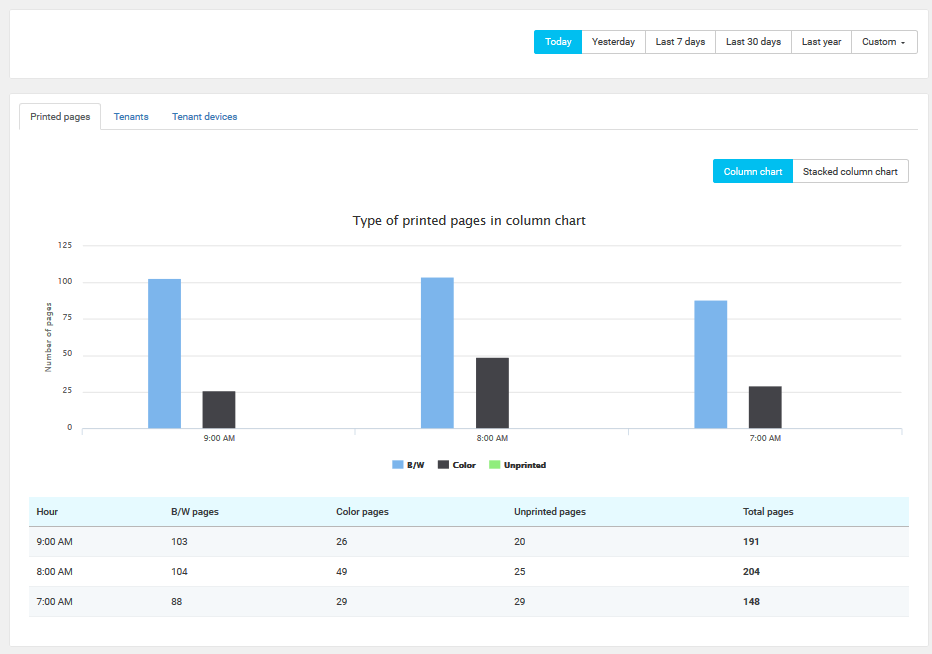
Task: Toggle the B/W legend series
Action: 408,465
